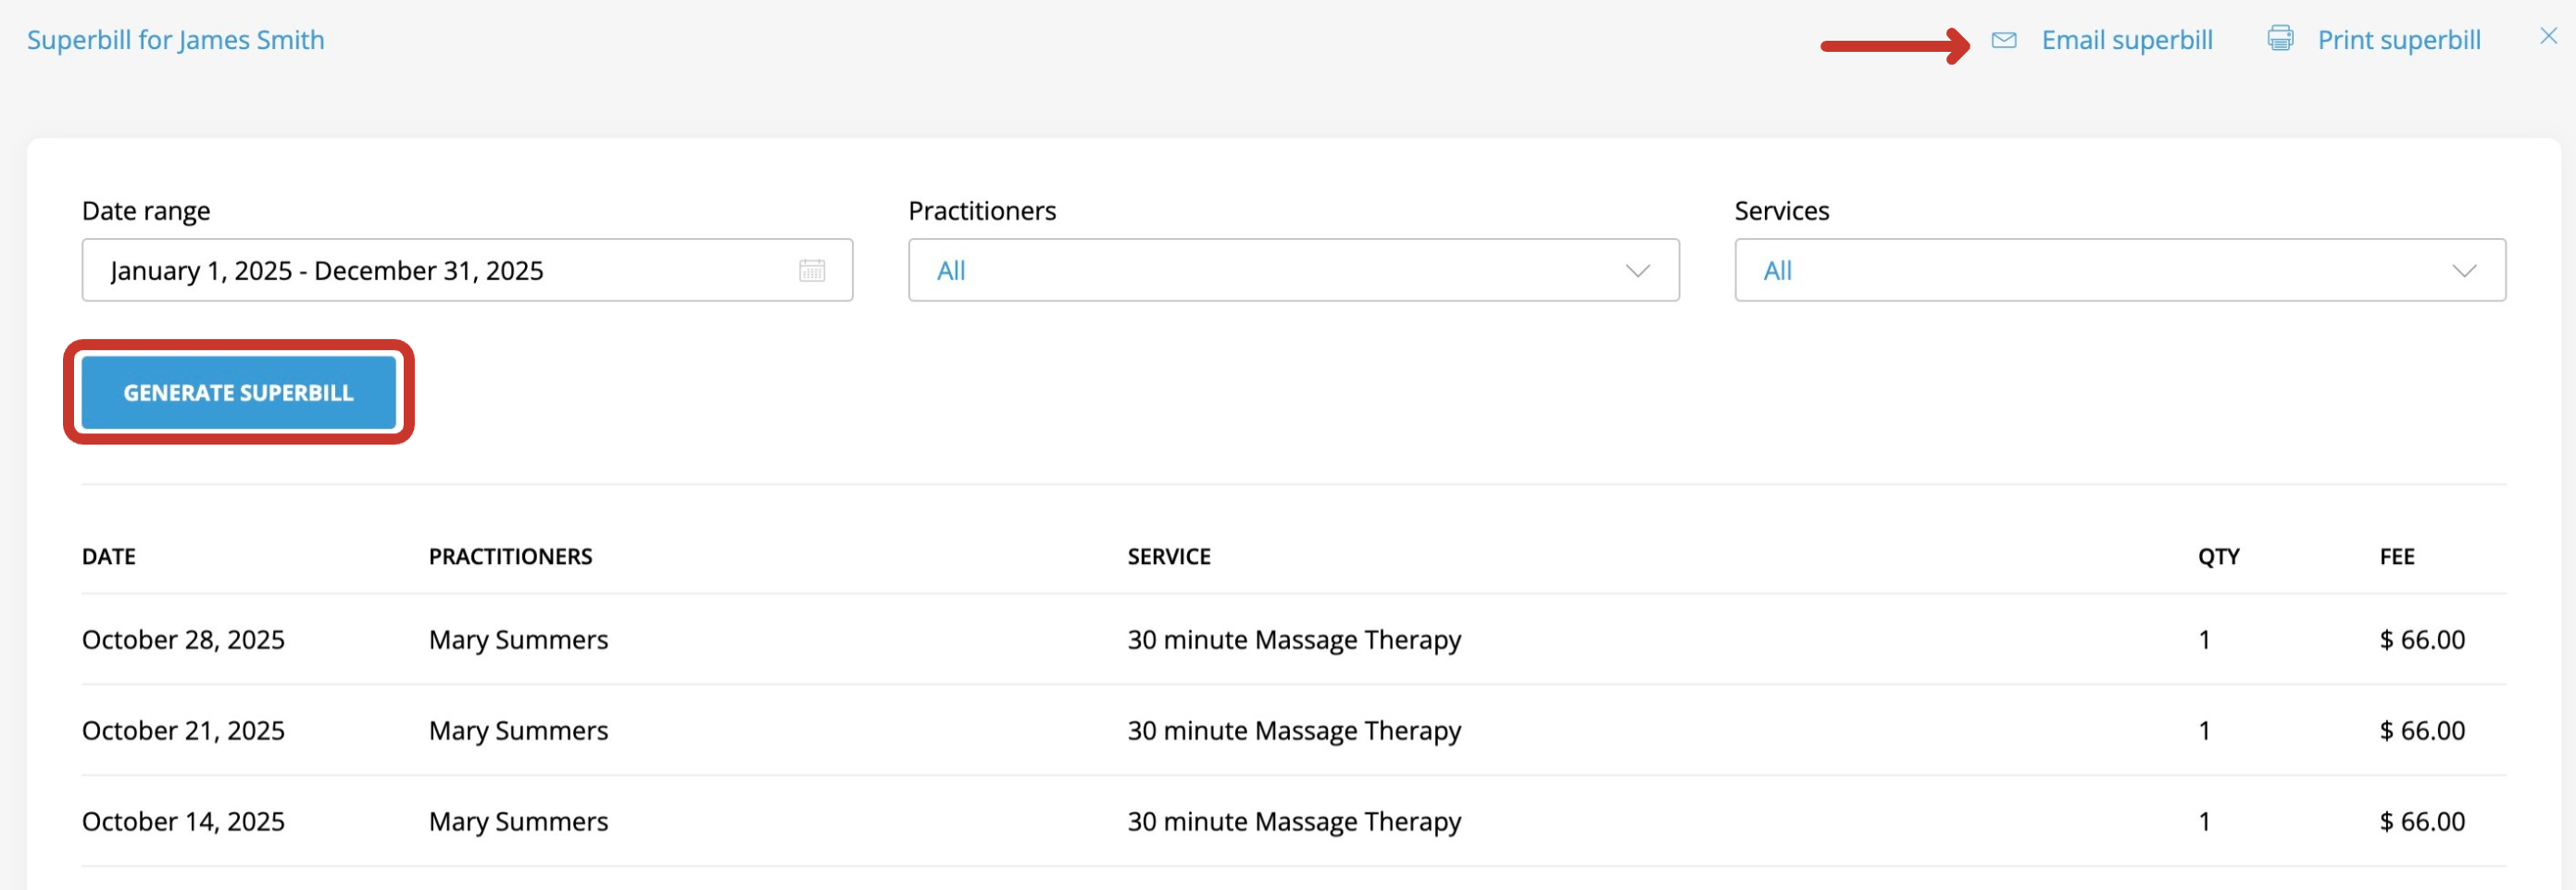Viewport: 2576px width, 890px height.
Task: Click the SERVICE column header
Action: coord(1169,557)
